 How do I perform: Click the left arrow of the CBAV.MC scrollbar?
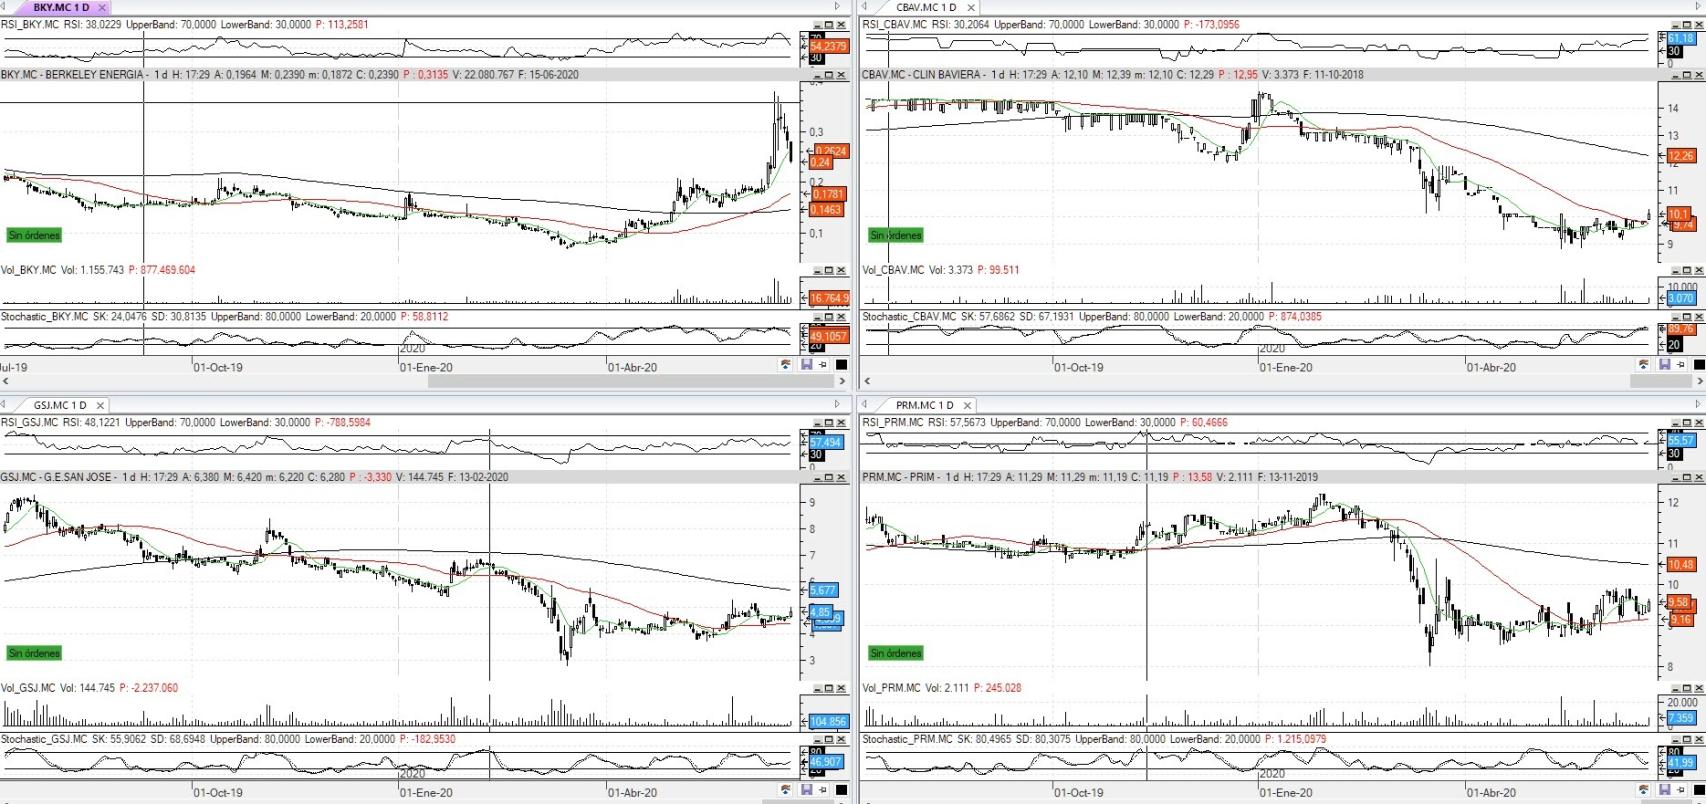tap(867, 381)
